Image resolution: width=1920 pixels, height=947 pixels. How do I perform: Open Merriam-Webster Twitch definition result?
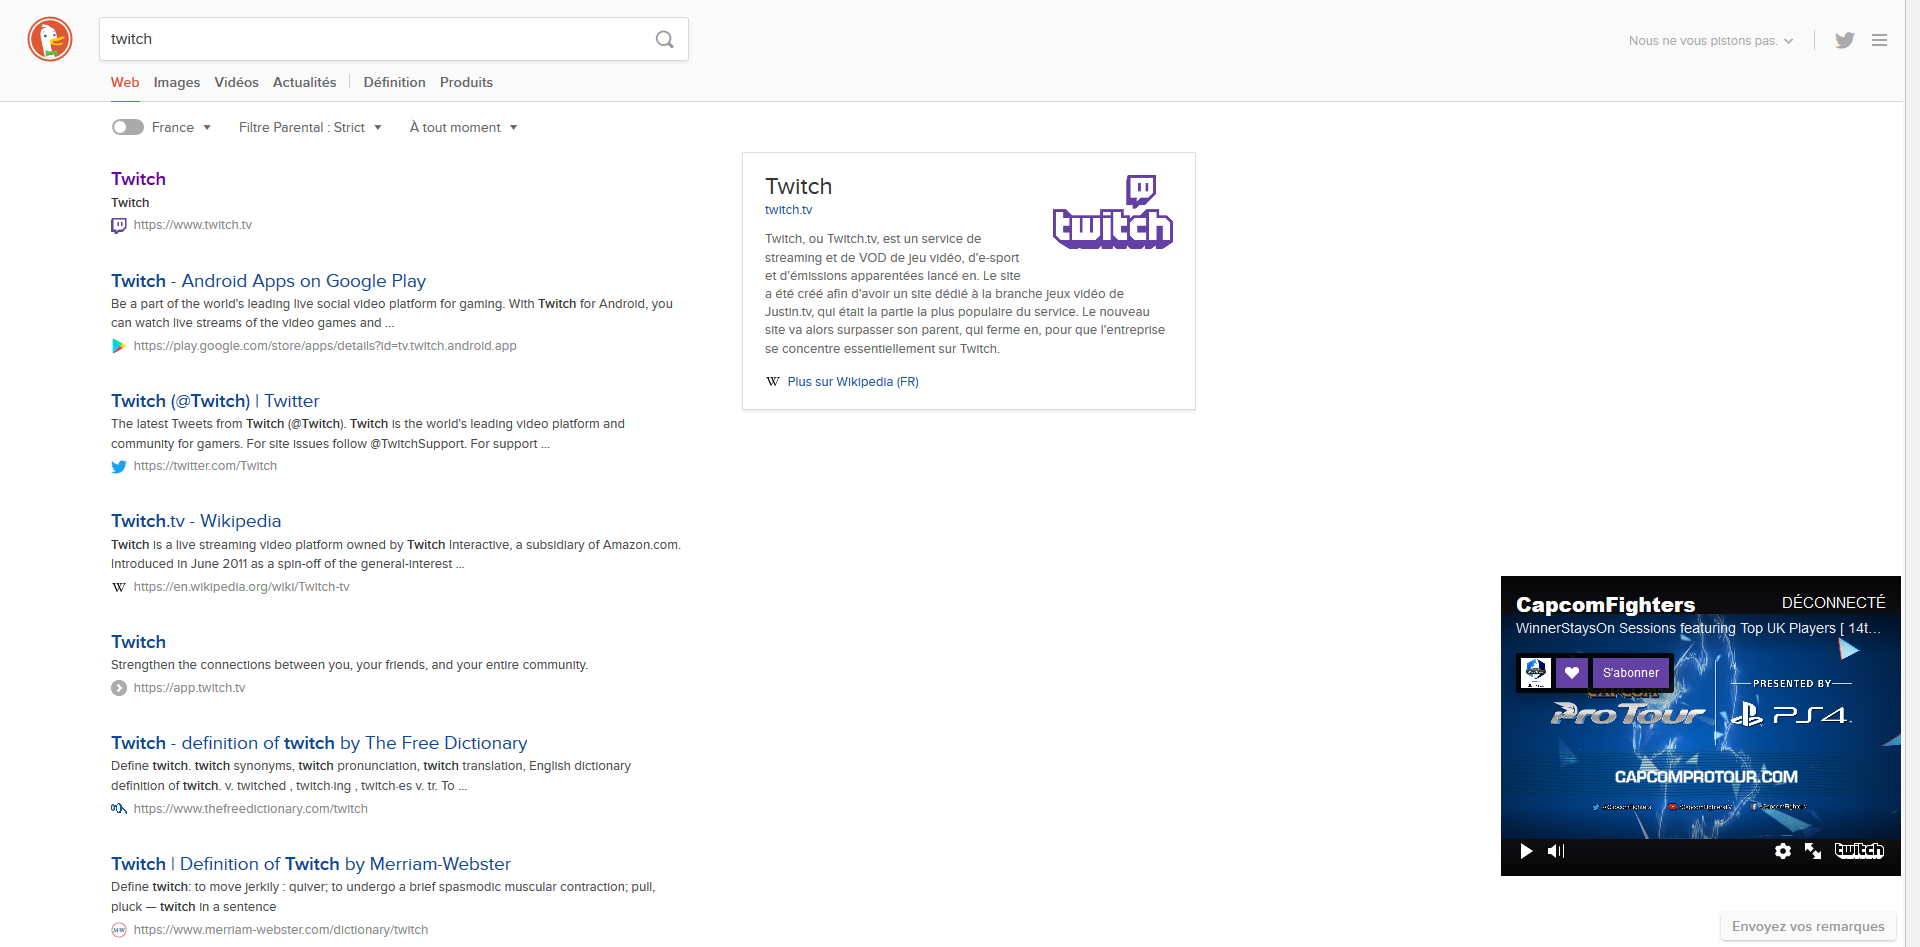(x=311, y=864)
